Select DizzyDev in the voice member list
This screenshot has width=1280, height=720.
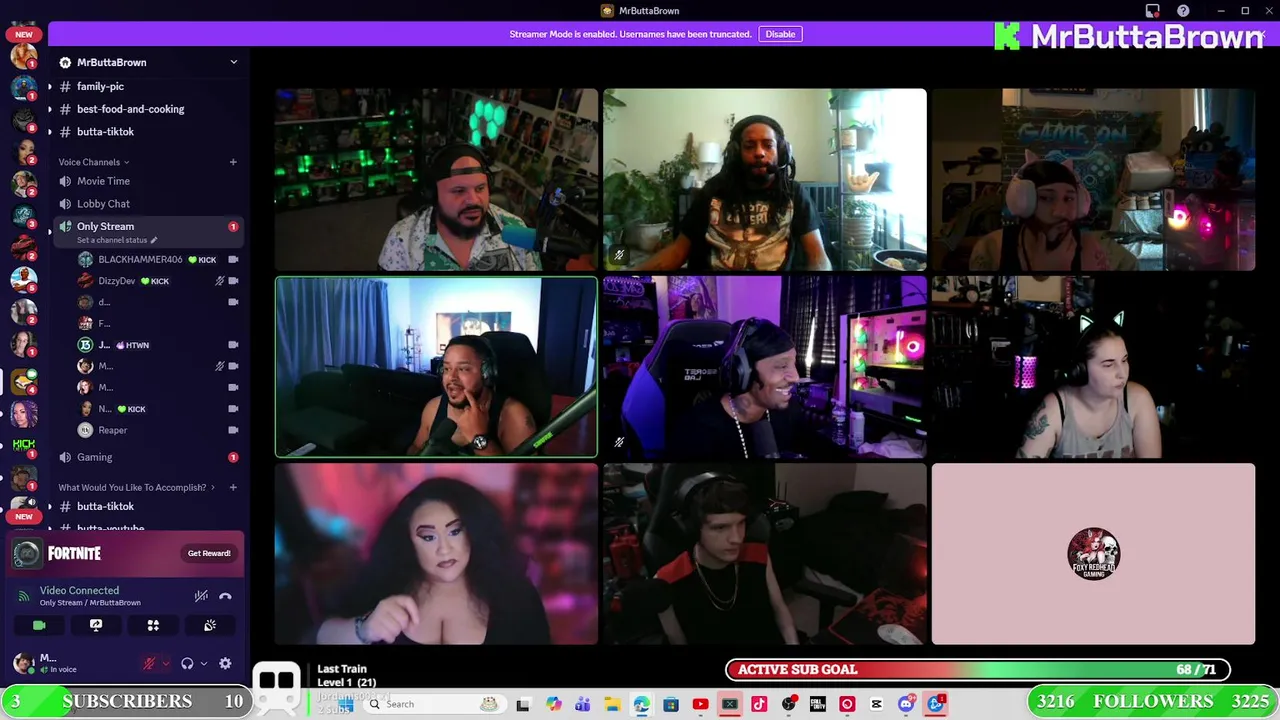pos(158,281)
